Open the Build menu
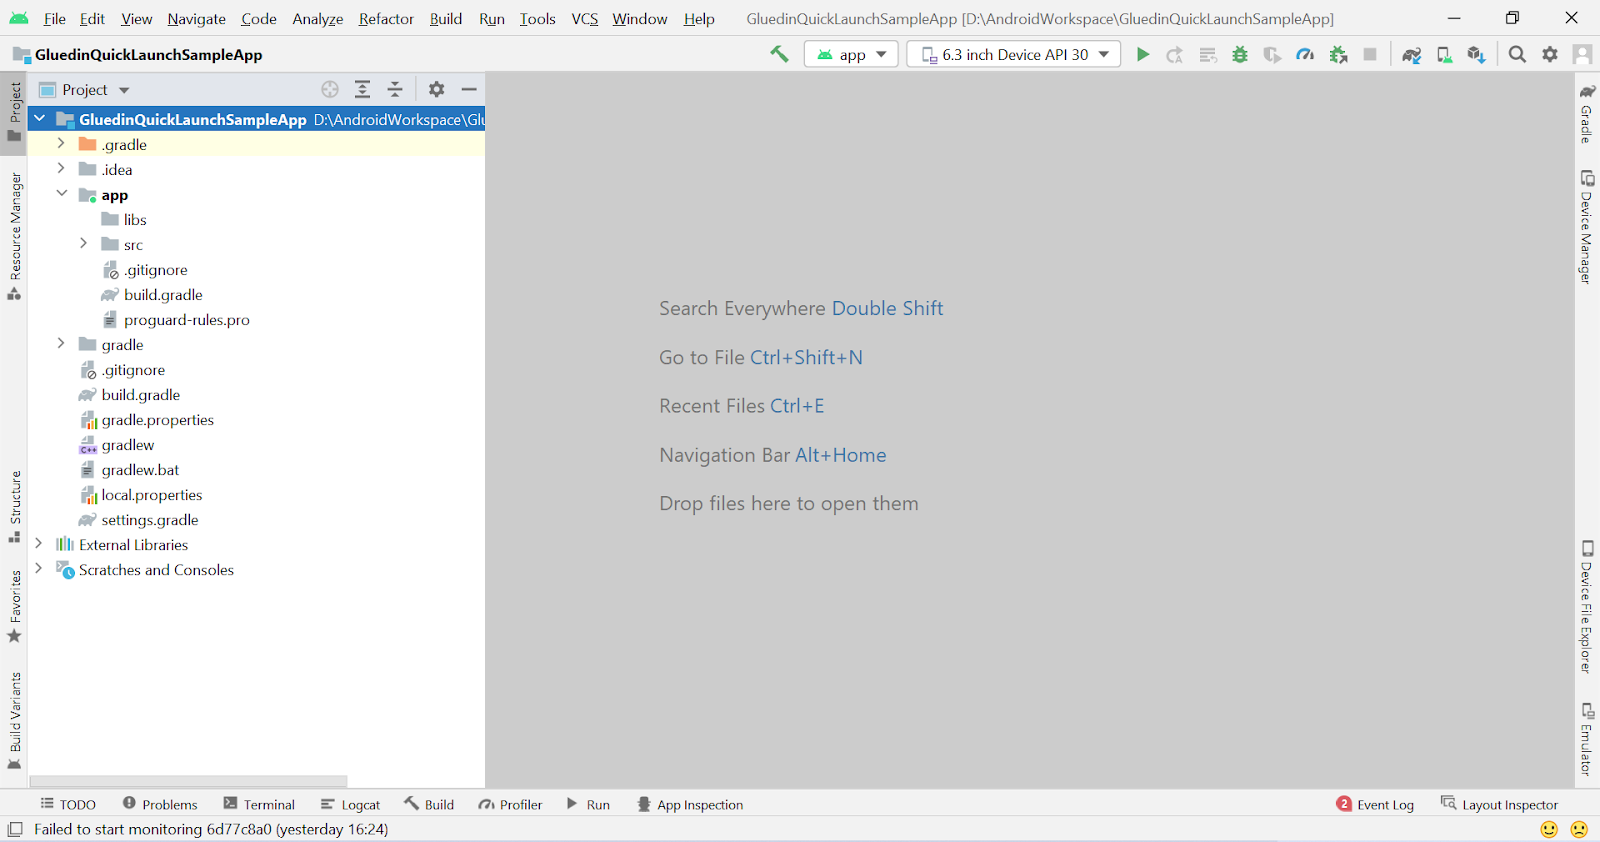1600x842 pixels. point(446,19)
